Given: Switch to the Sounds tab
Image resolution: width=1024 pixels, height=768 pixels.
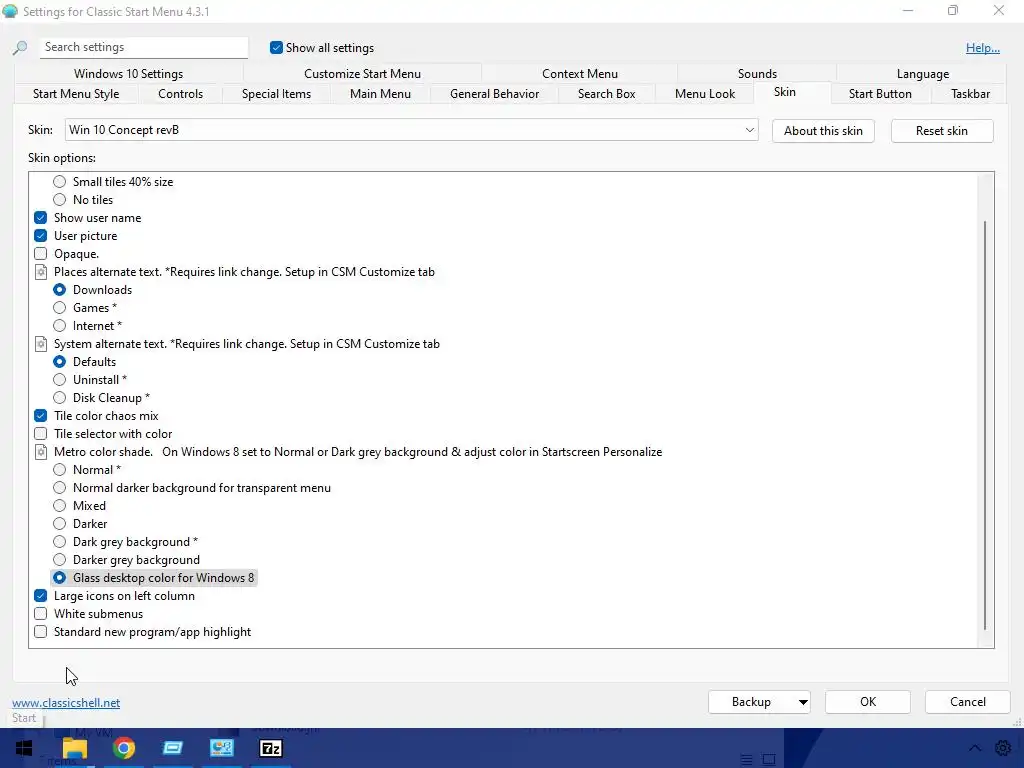Looking at the screenshot, I should tap(757, 74).
